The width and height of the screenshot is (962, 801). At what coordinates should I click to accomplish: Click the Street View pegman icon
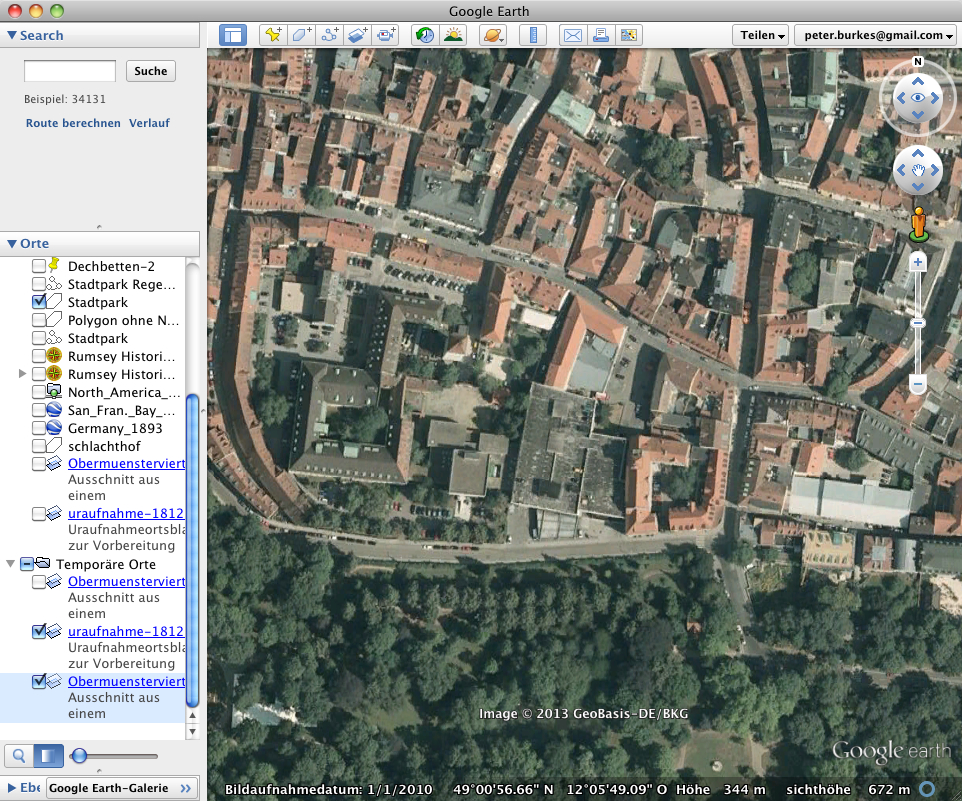[x=918, y=224]
